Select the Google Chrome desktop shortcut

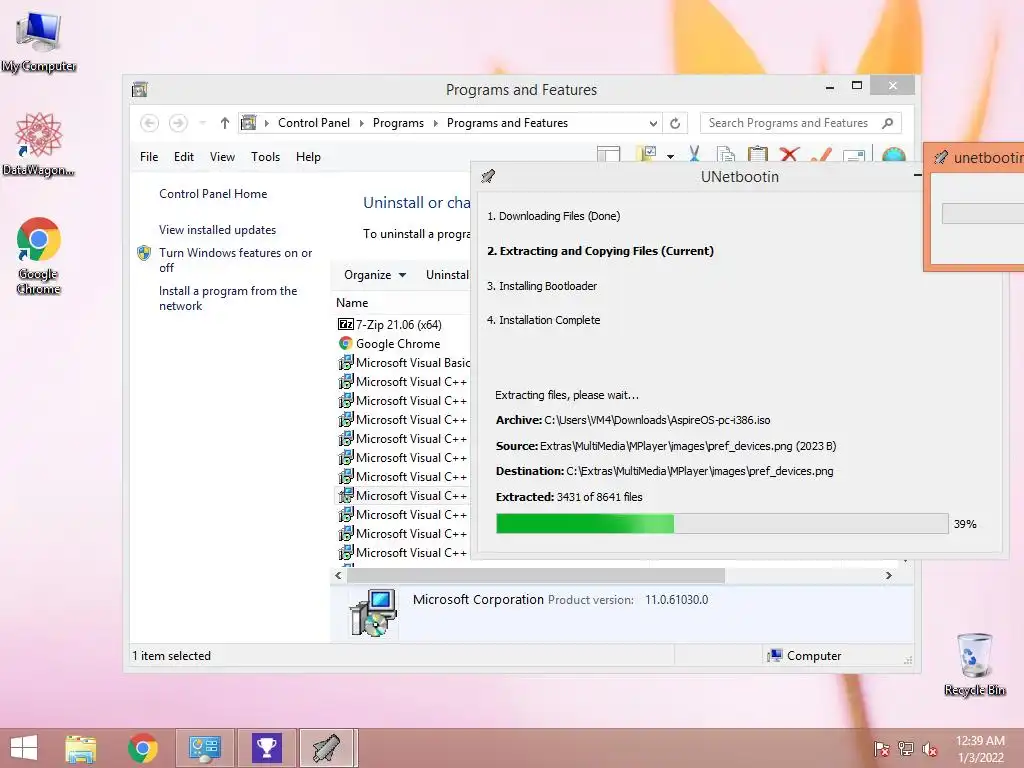tap(39, 255)
